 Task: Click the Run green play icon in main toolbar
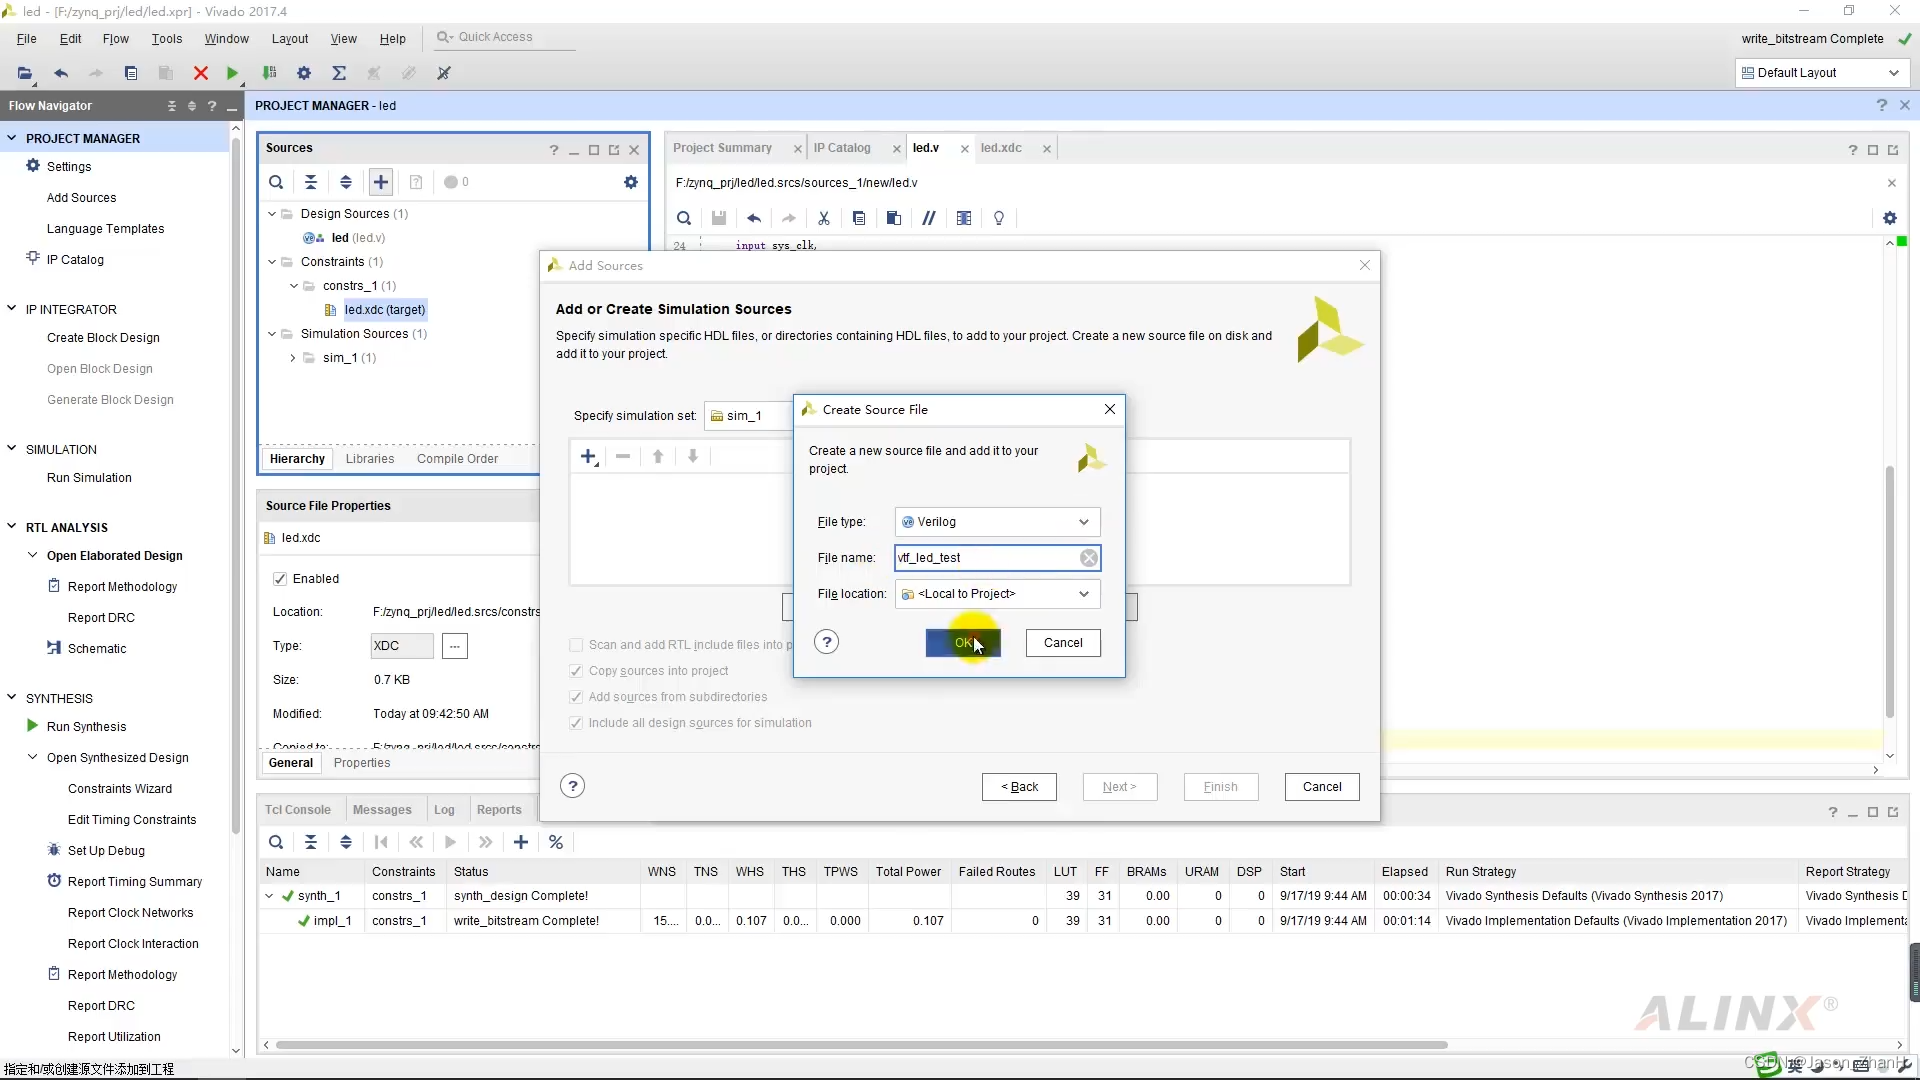(x=232, y=73)
